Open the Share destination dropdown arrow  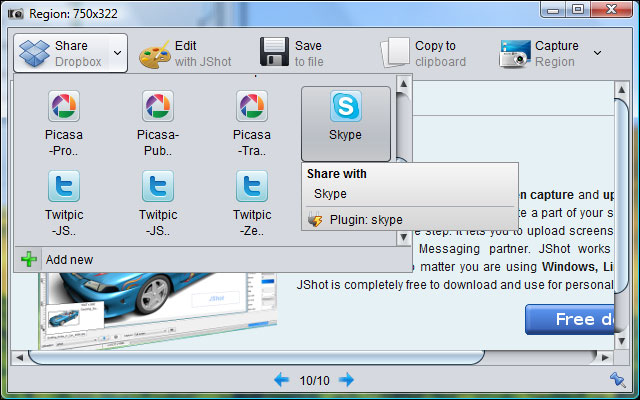(117, 53)
